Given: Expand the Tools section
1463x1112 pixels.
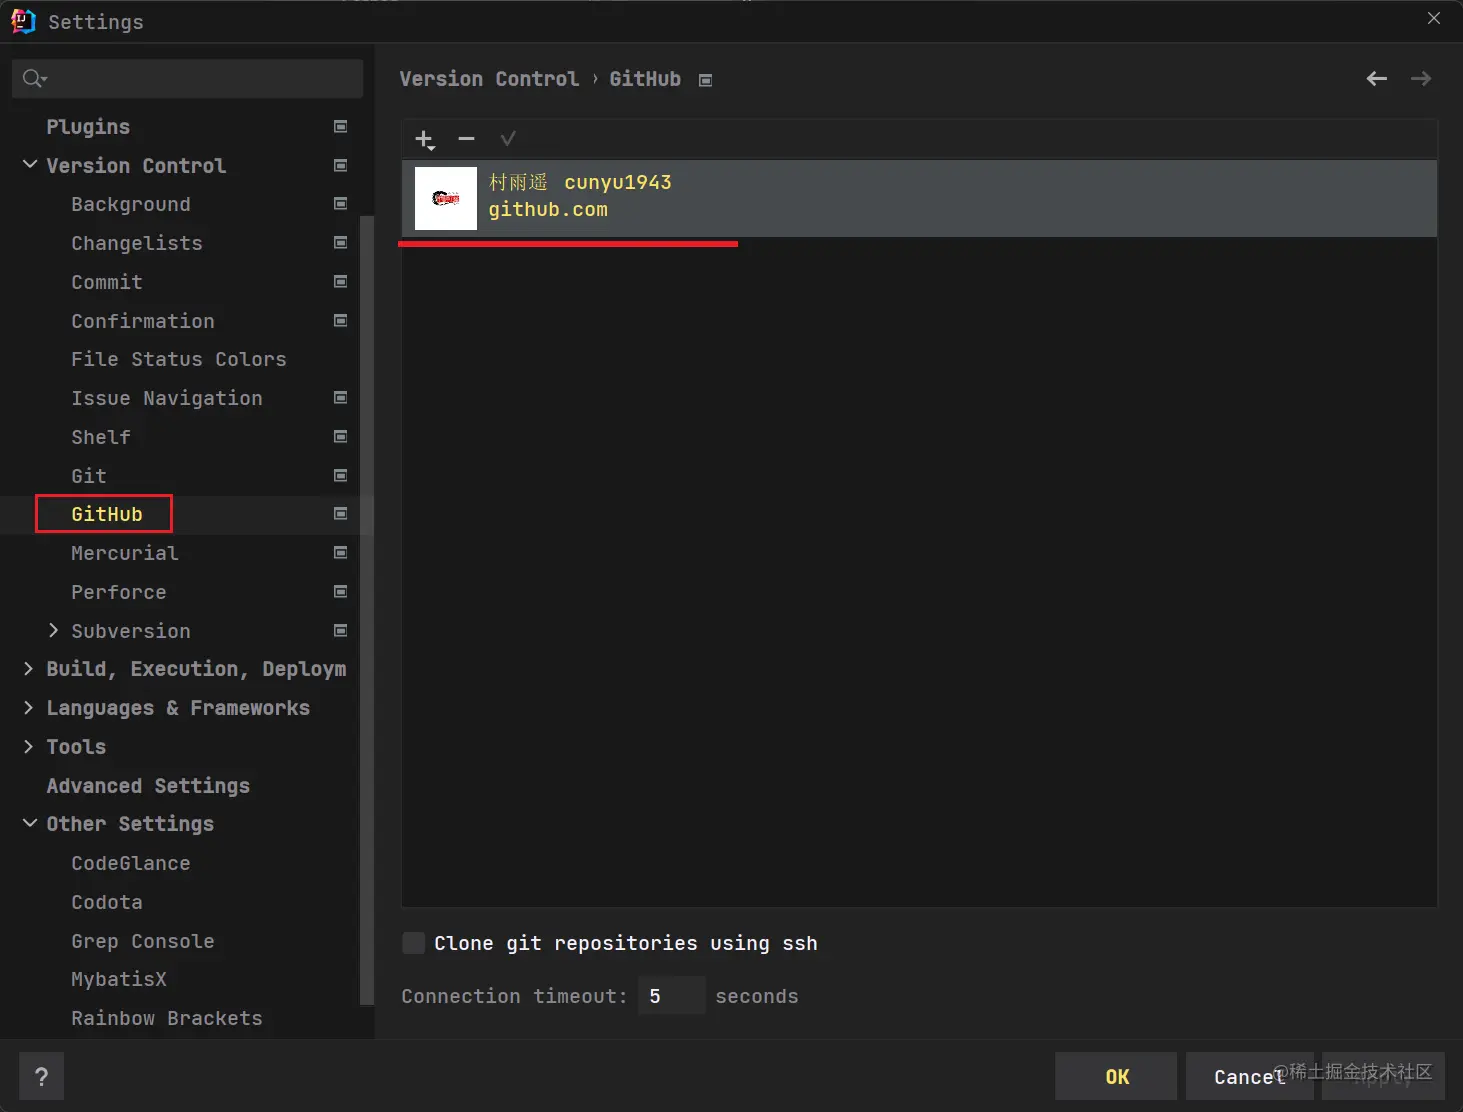Looking at the screenshot, I should (x=29, y=747).
